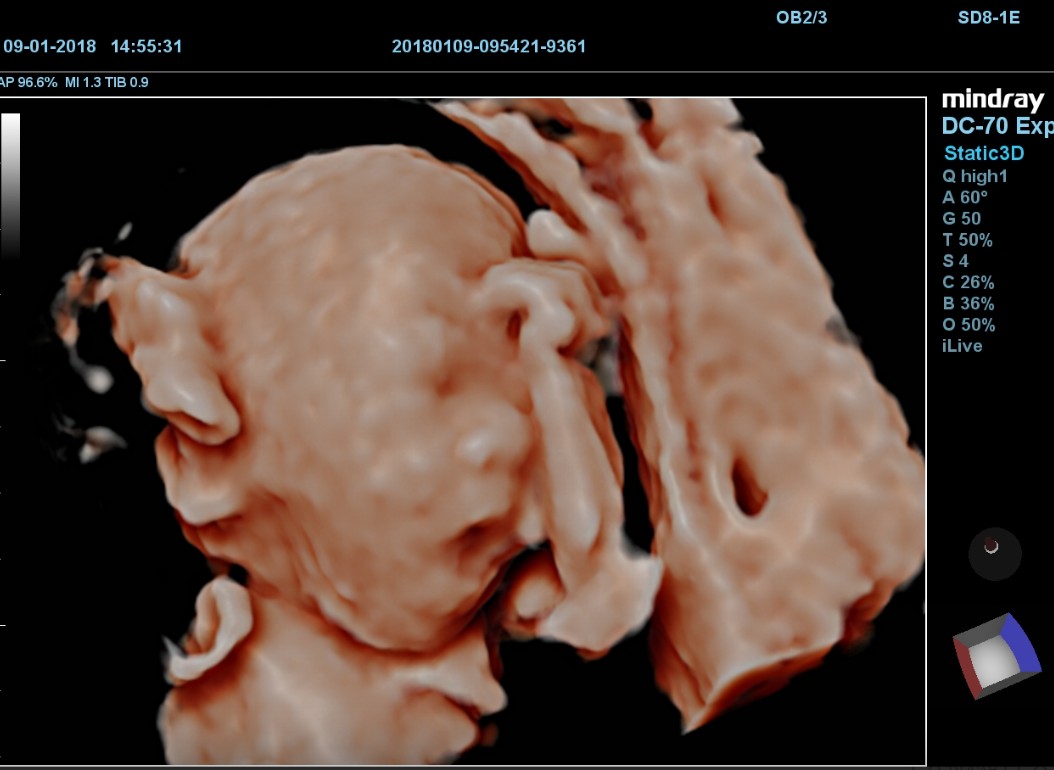The height and width of the screenshot is (770, 1054).
Task: Select the Static3D mode label
Action: [x=983, y=153]
